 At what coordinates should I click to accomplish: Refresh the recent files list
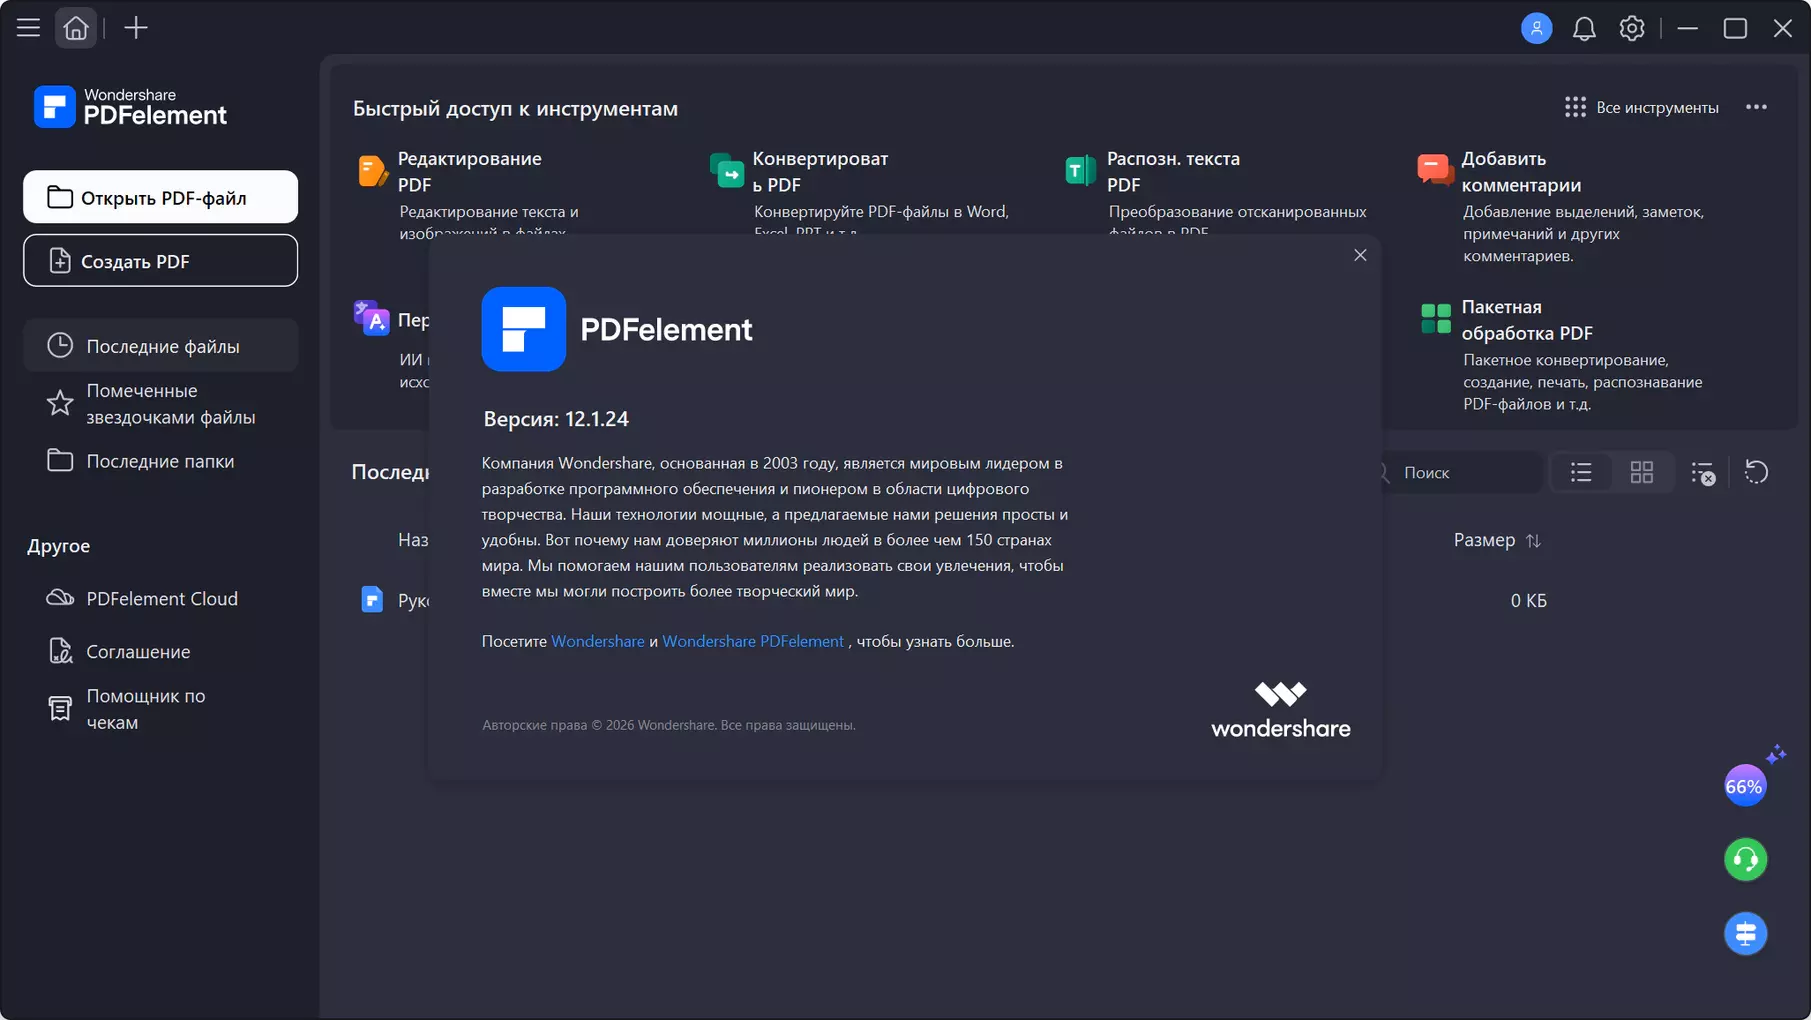1756,472
